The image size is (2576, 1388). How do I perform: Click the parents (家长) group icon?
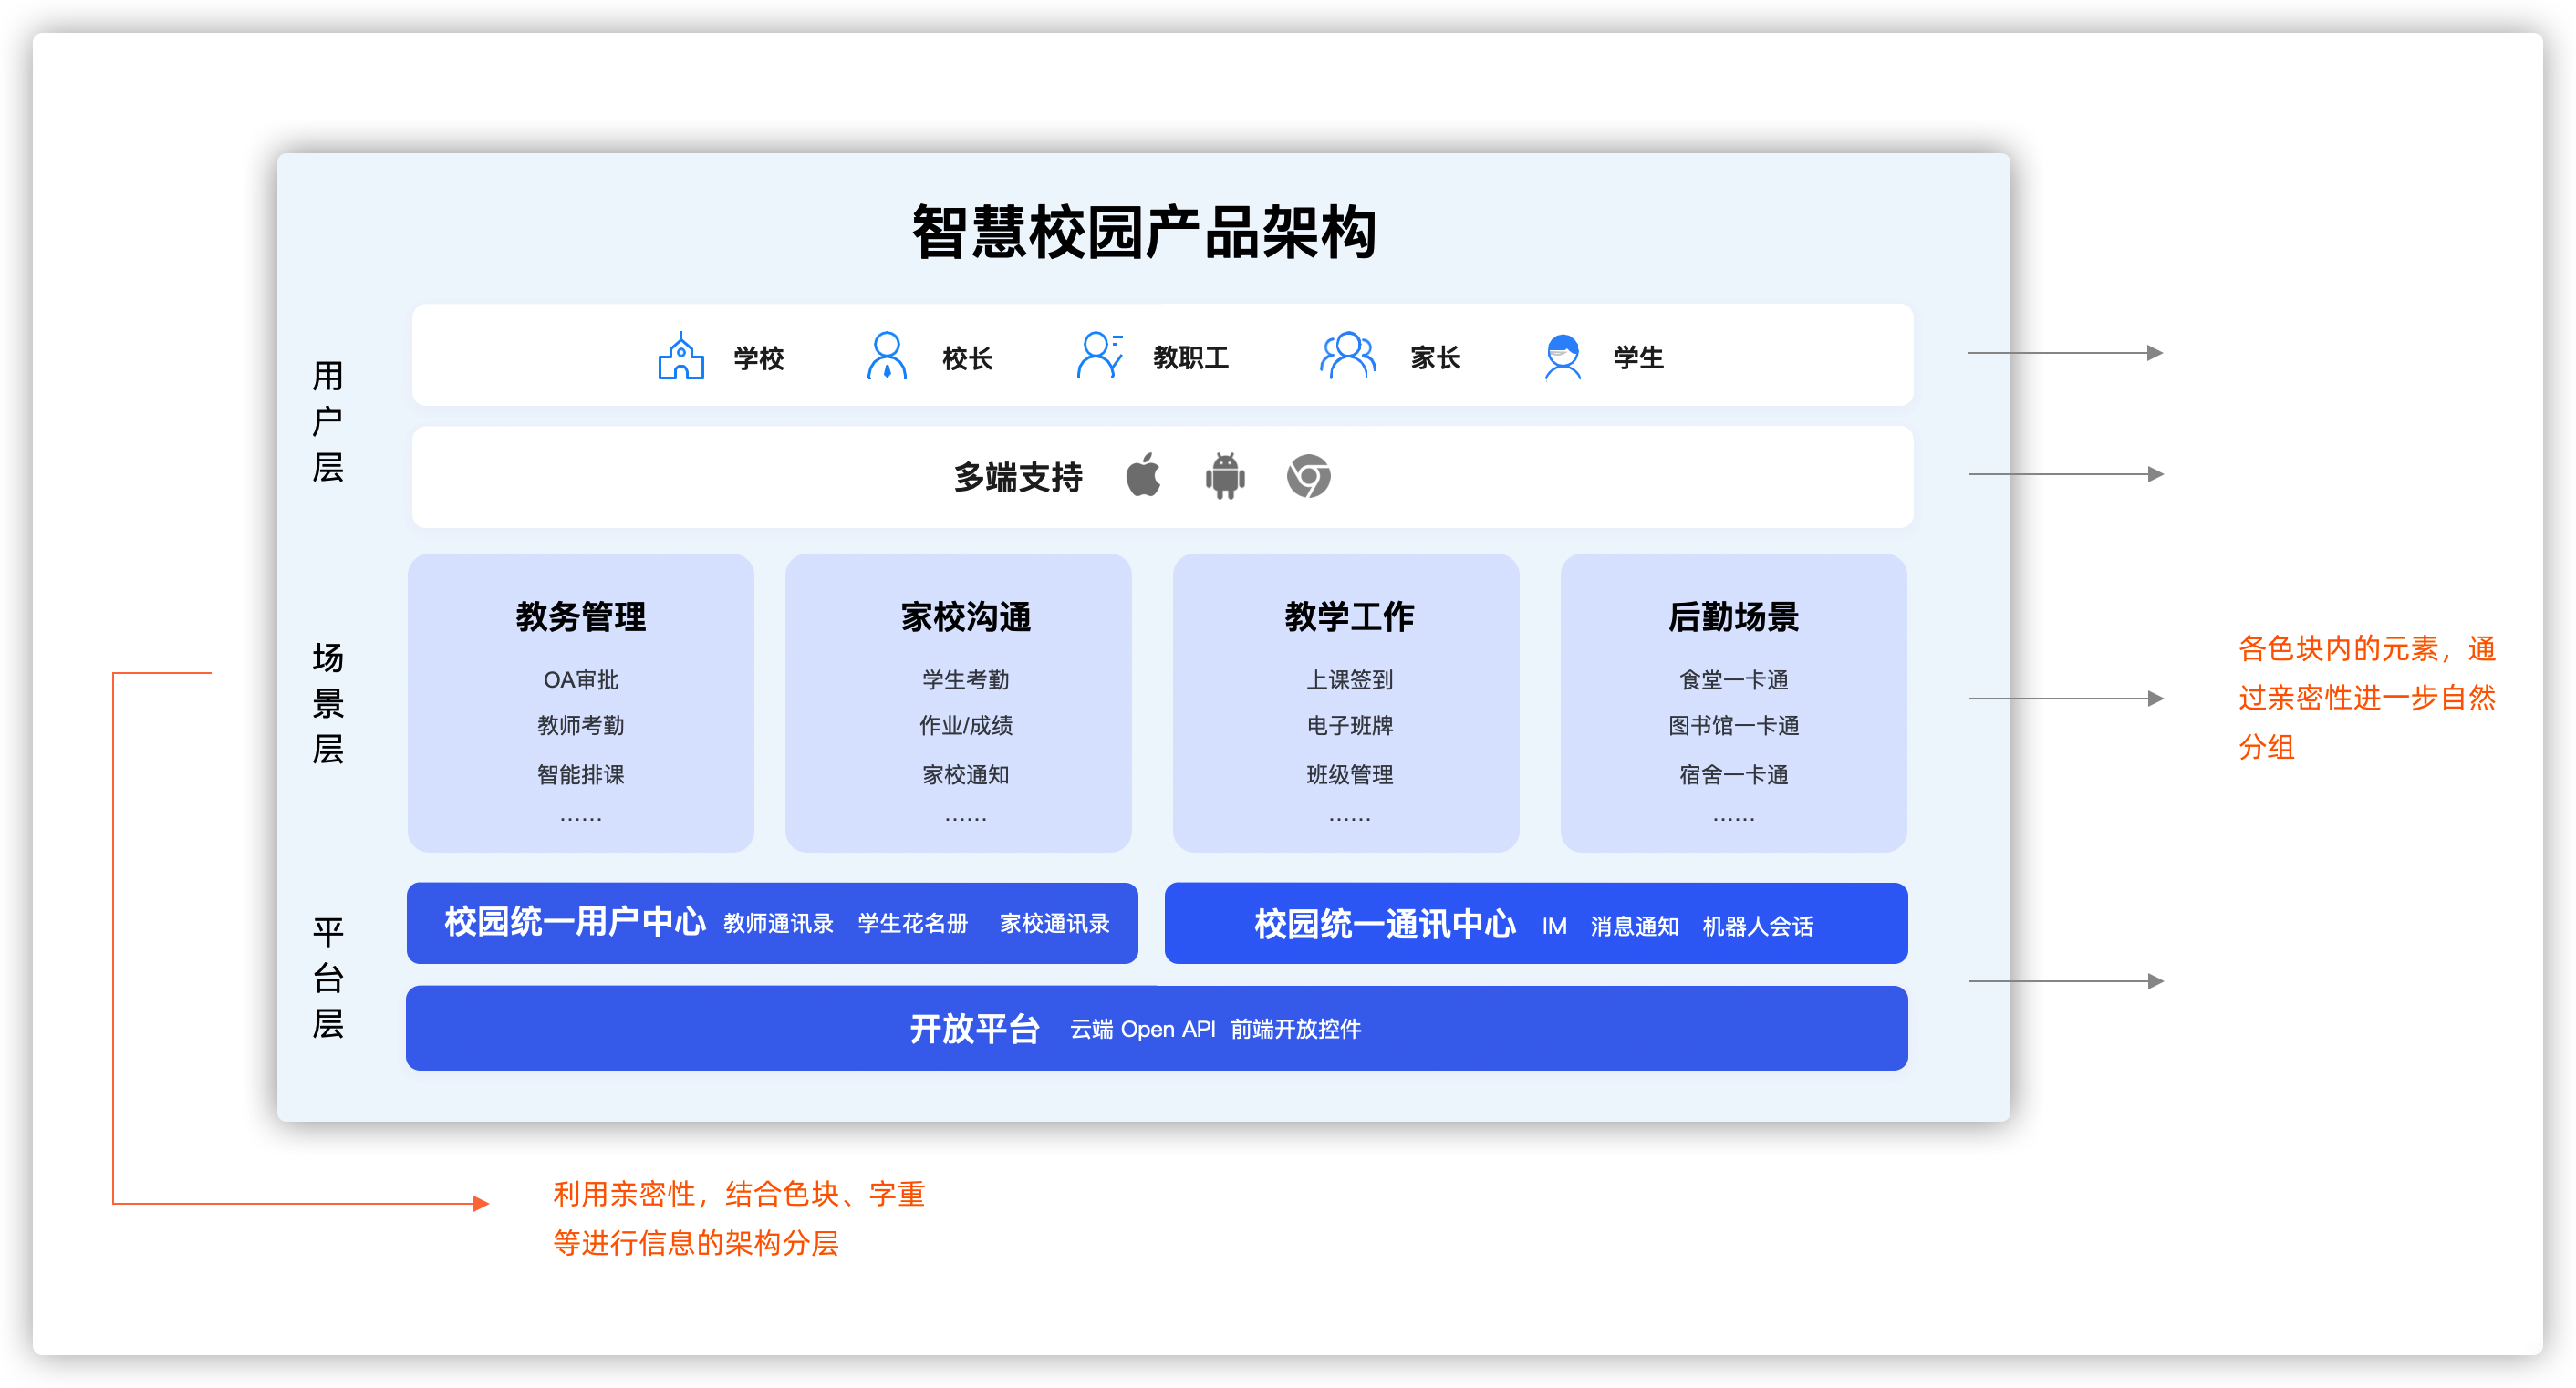tap(1347, 356)
